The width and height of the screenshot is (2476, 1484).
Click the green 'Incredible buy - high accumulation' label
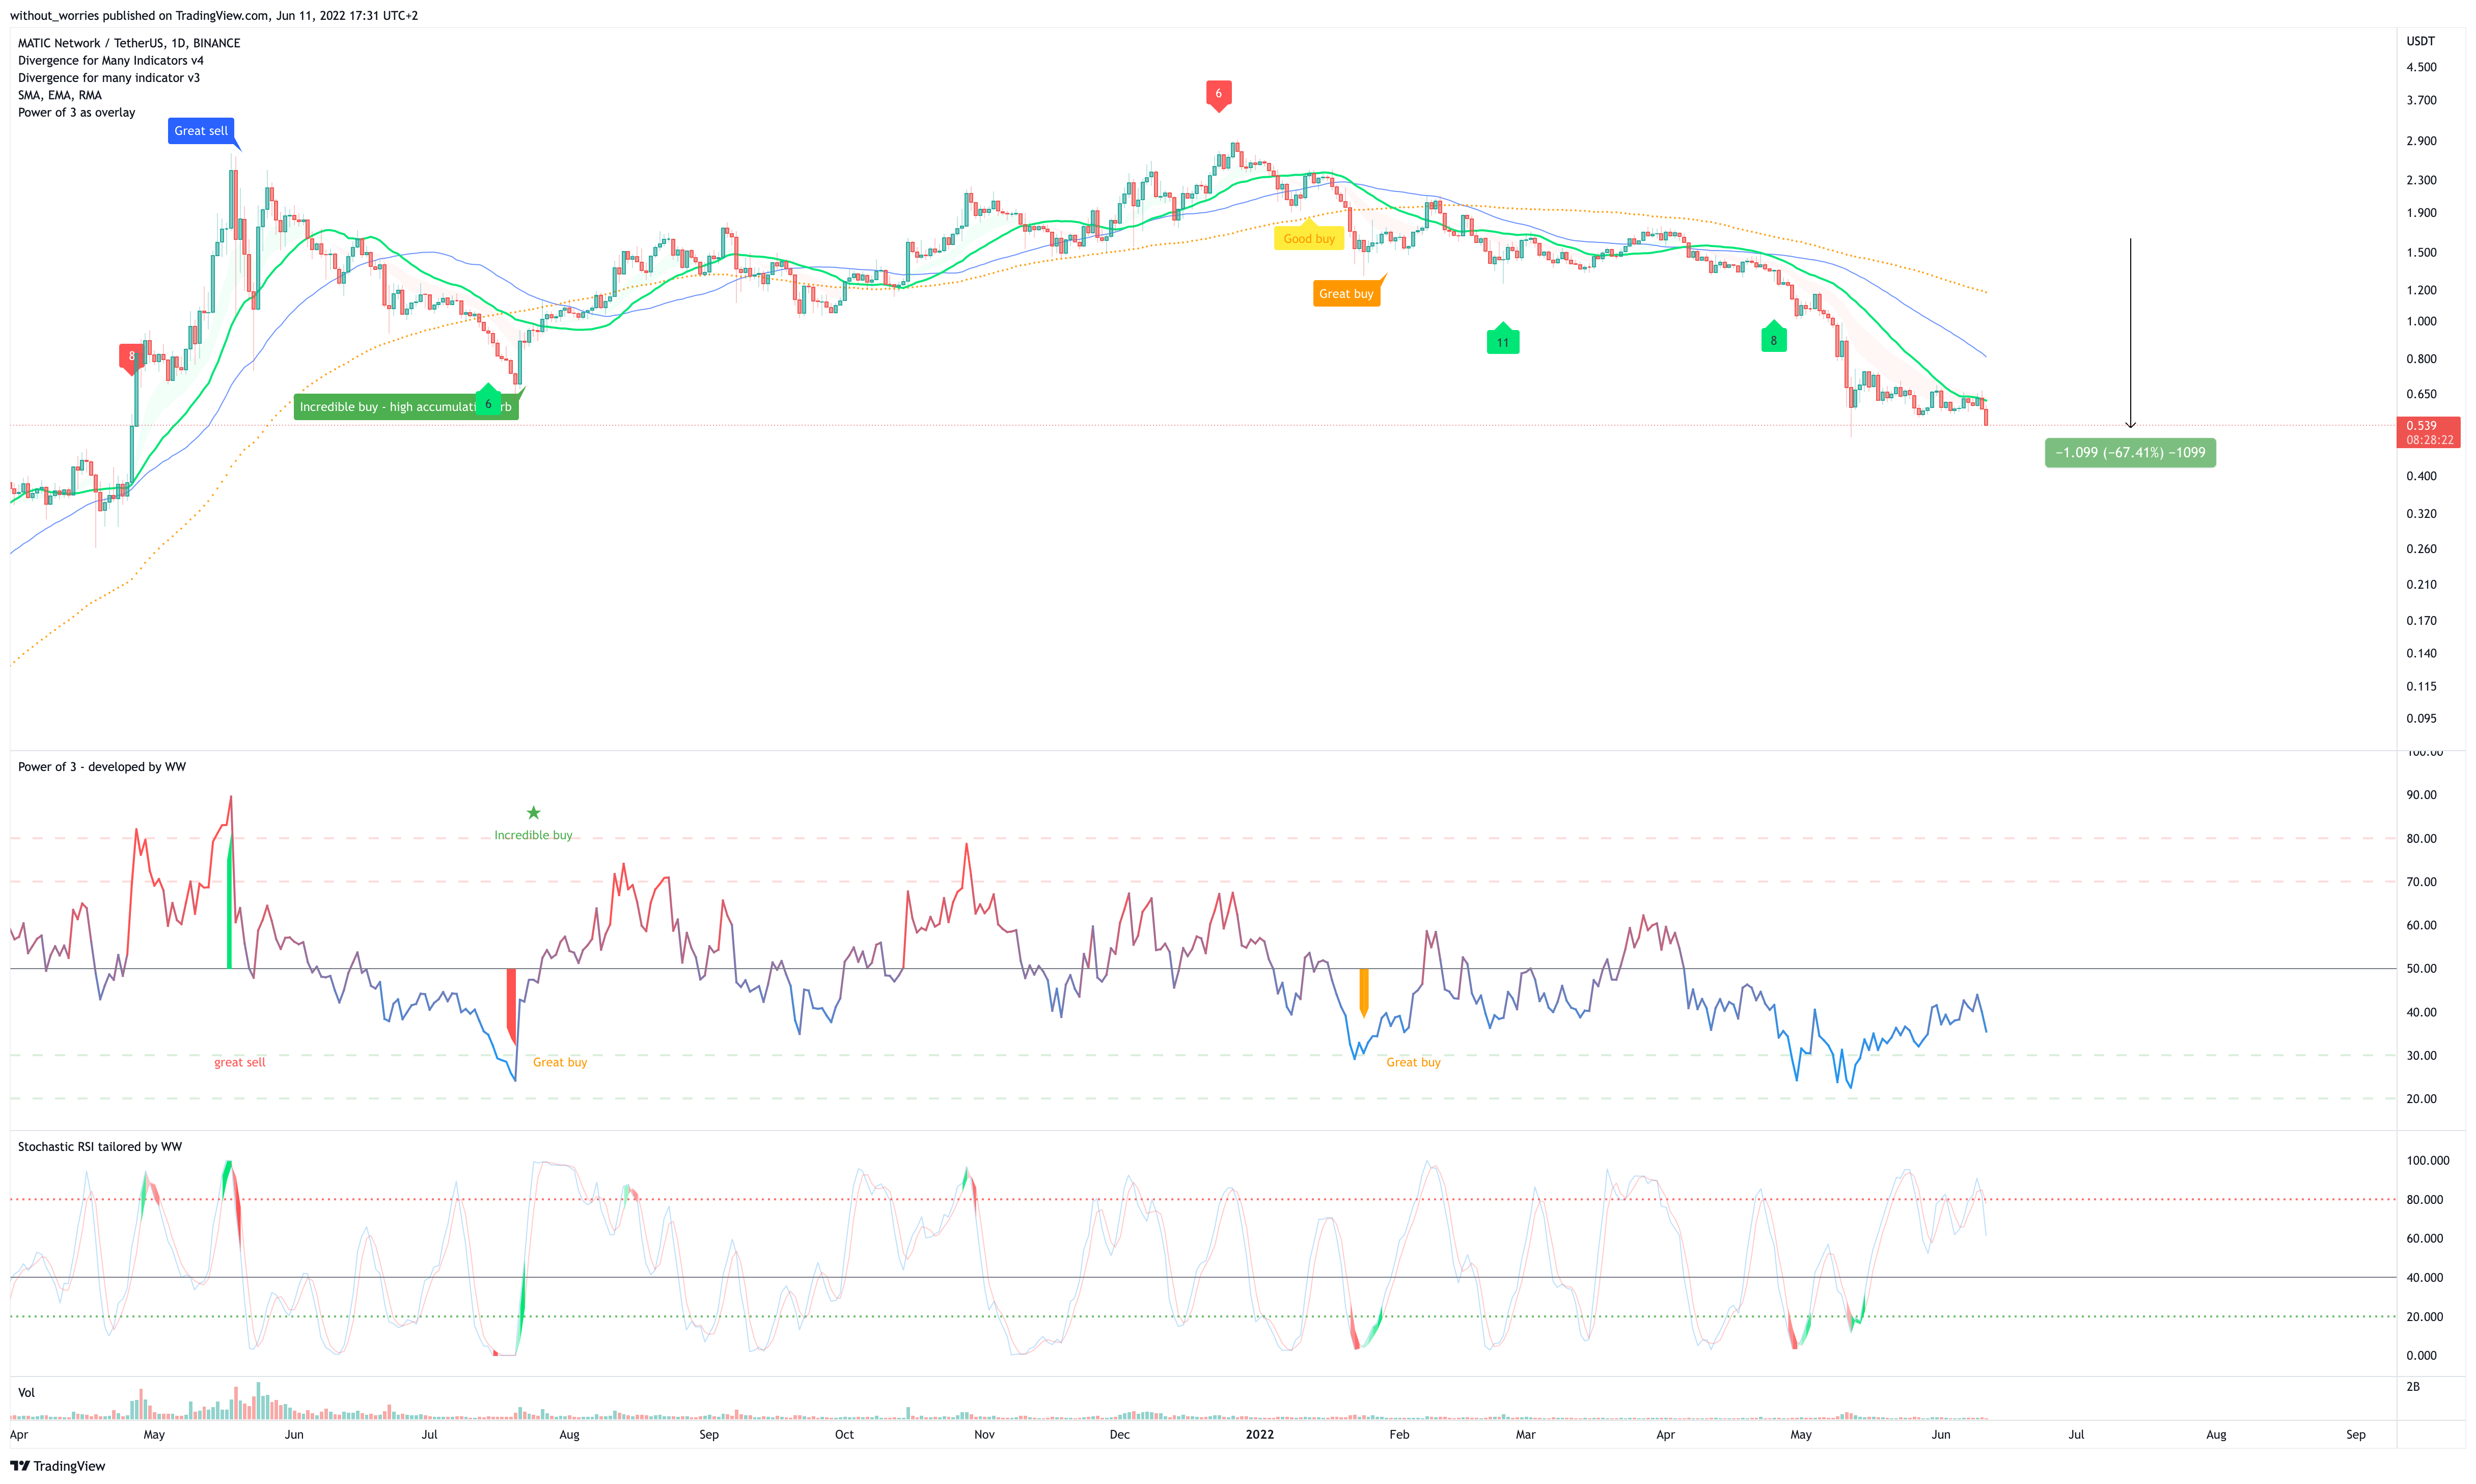pos(406,407)
